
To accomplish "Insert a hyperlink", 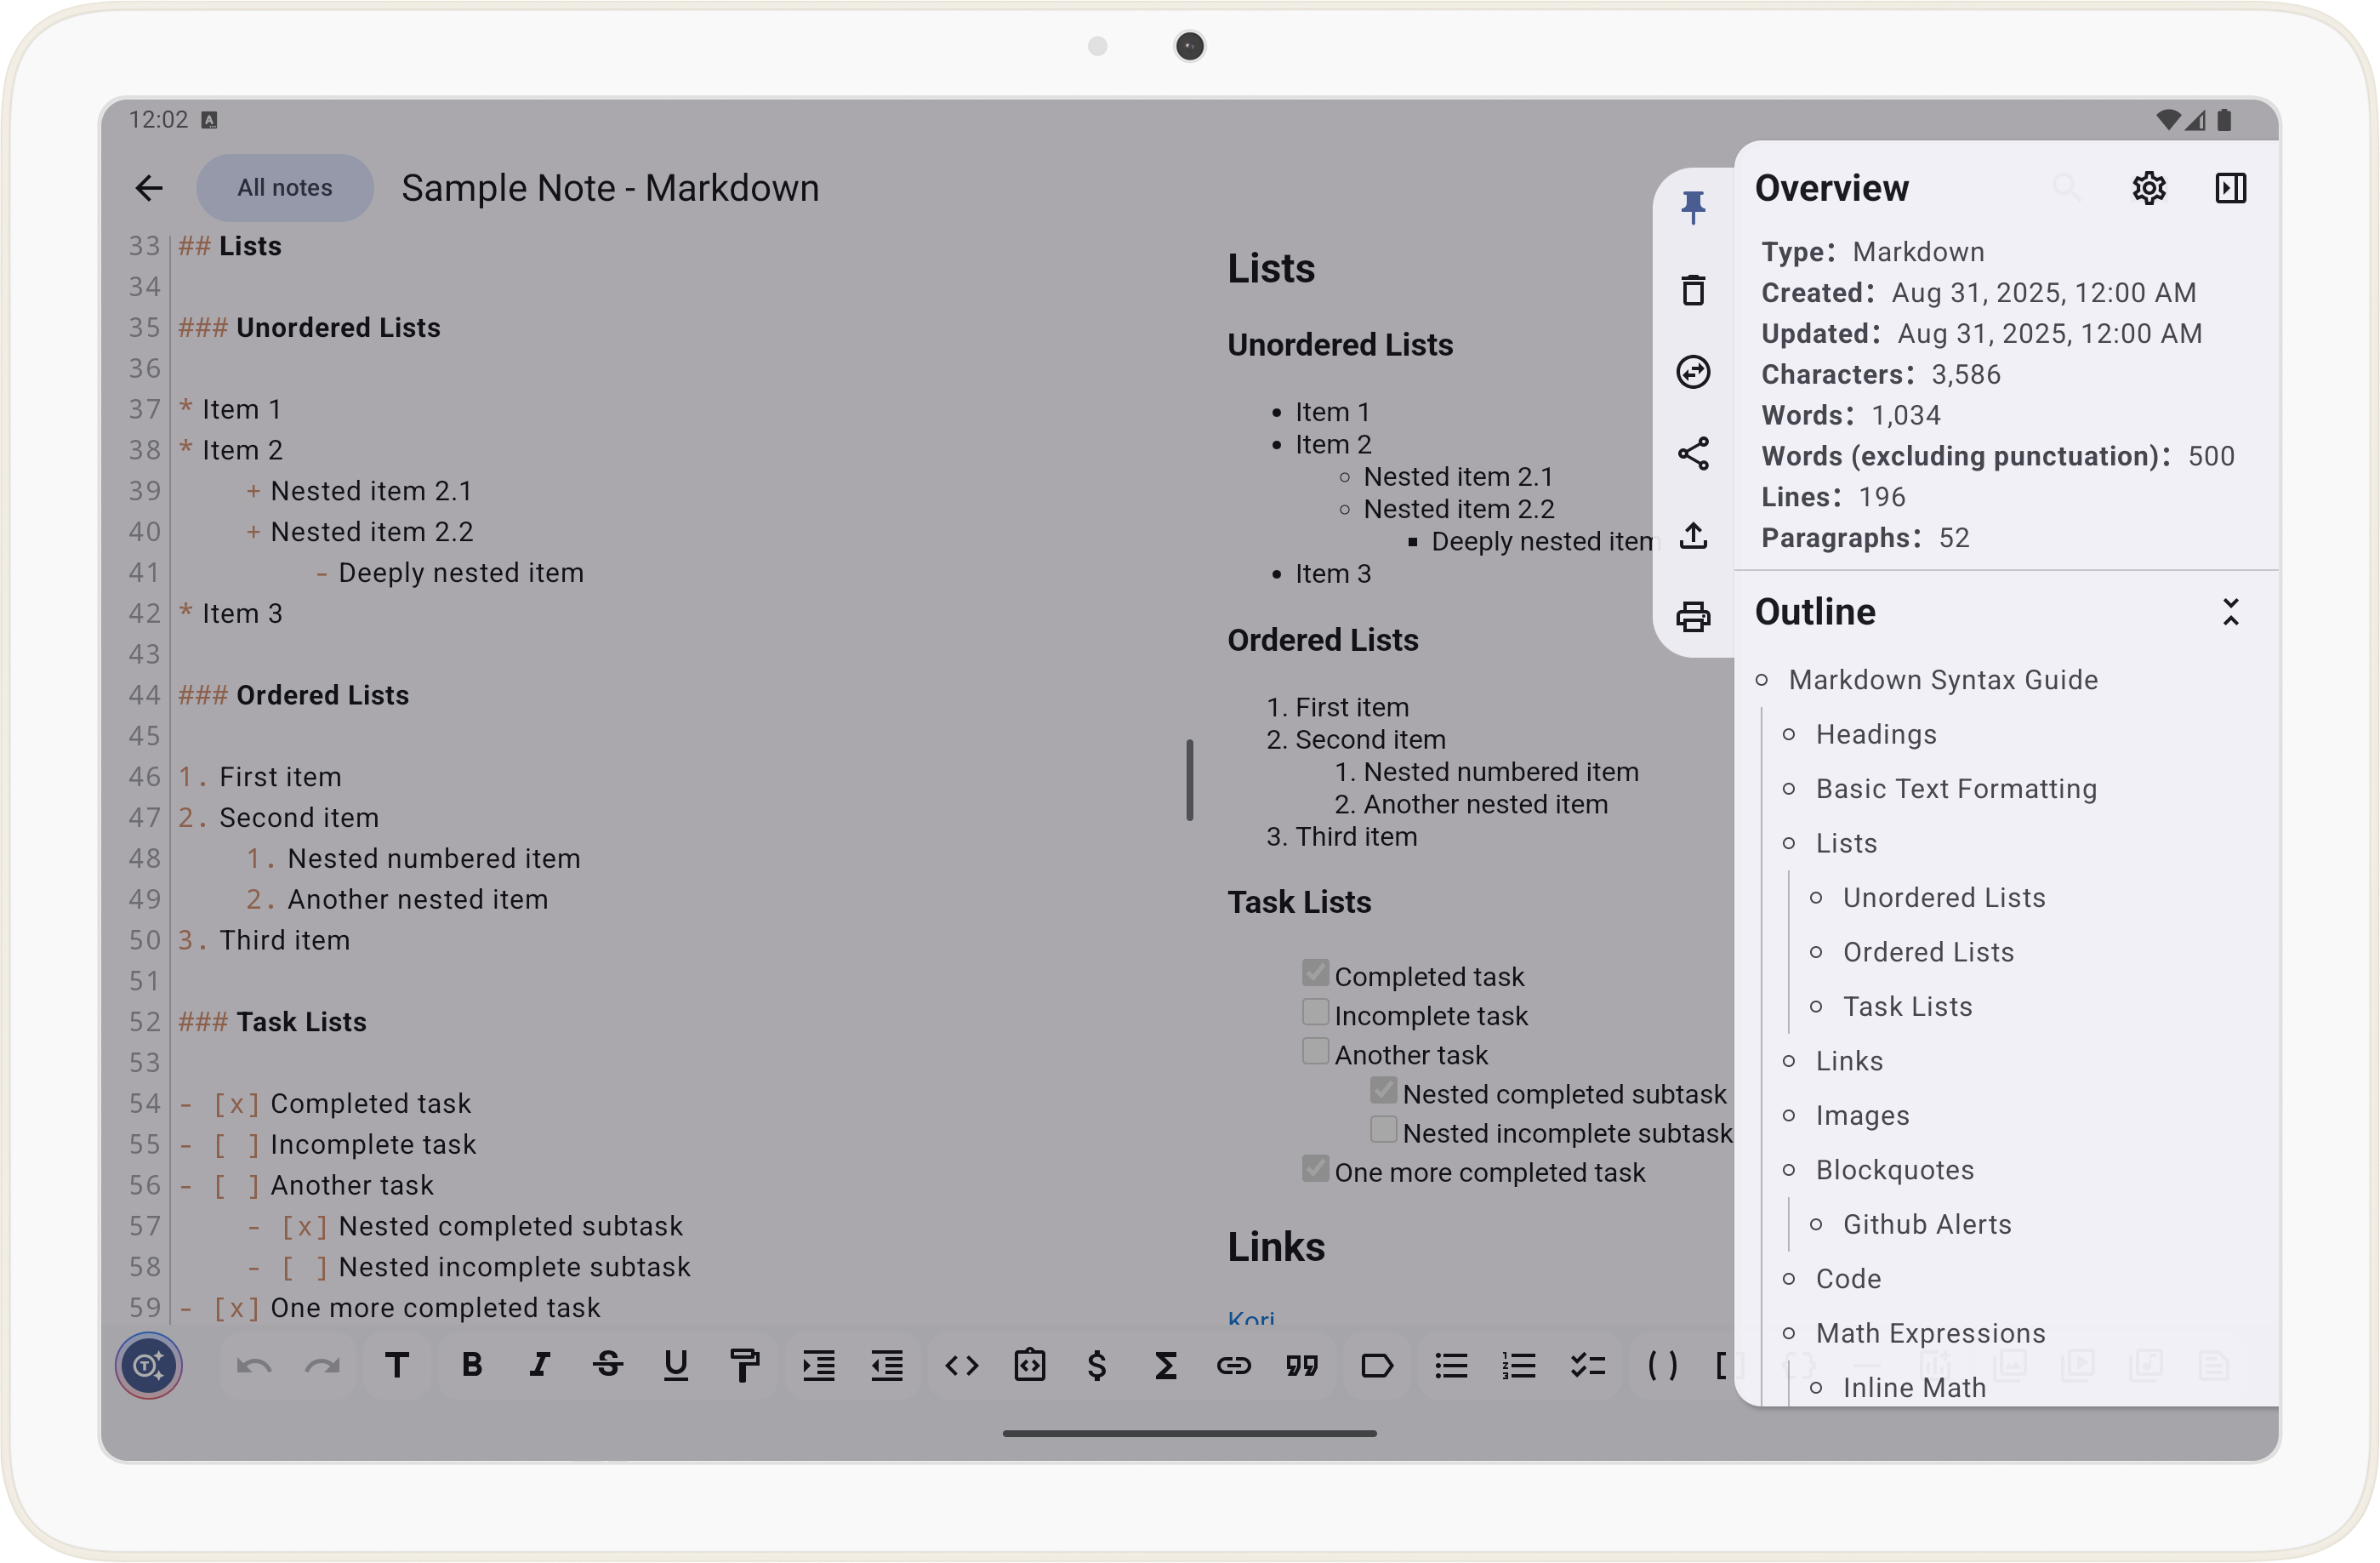I will (x=1234, y=1365).
